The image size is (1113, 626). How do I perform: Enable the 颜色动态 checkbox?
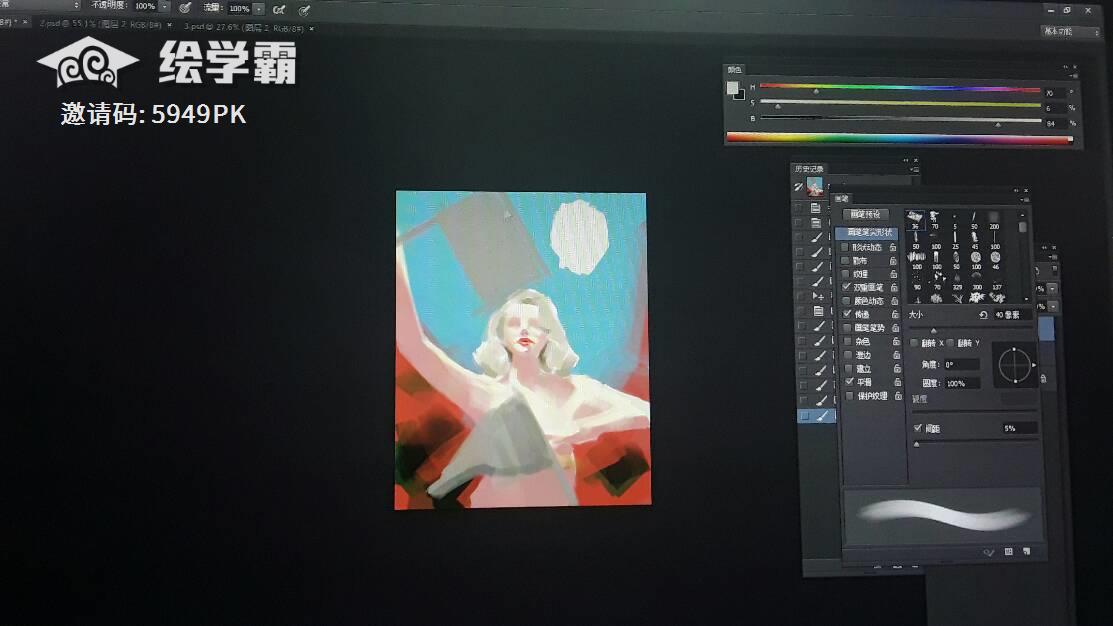click(846, 300)
